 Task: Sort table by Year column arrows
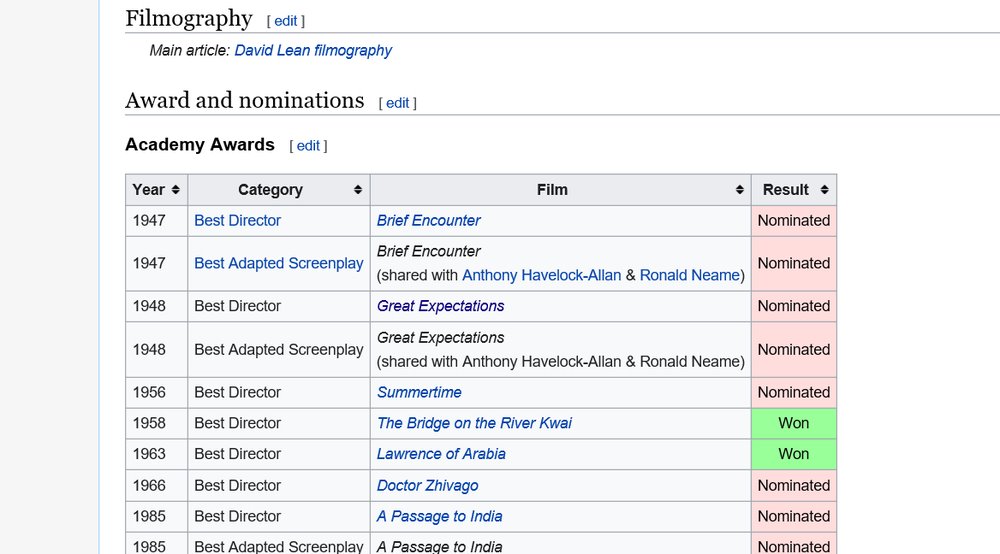[176, 190]
